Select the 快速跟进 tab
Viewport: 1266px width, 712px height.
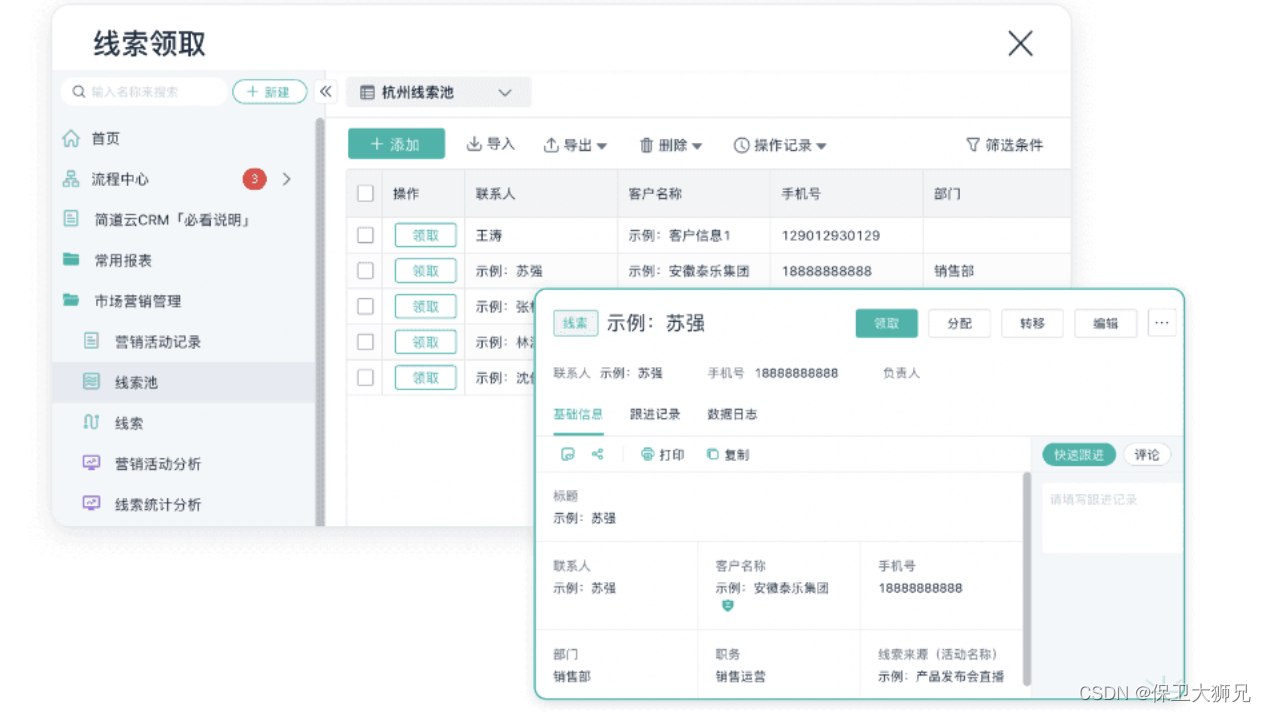pos(1079,454)
